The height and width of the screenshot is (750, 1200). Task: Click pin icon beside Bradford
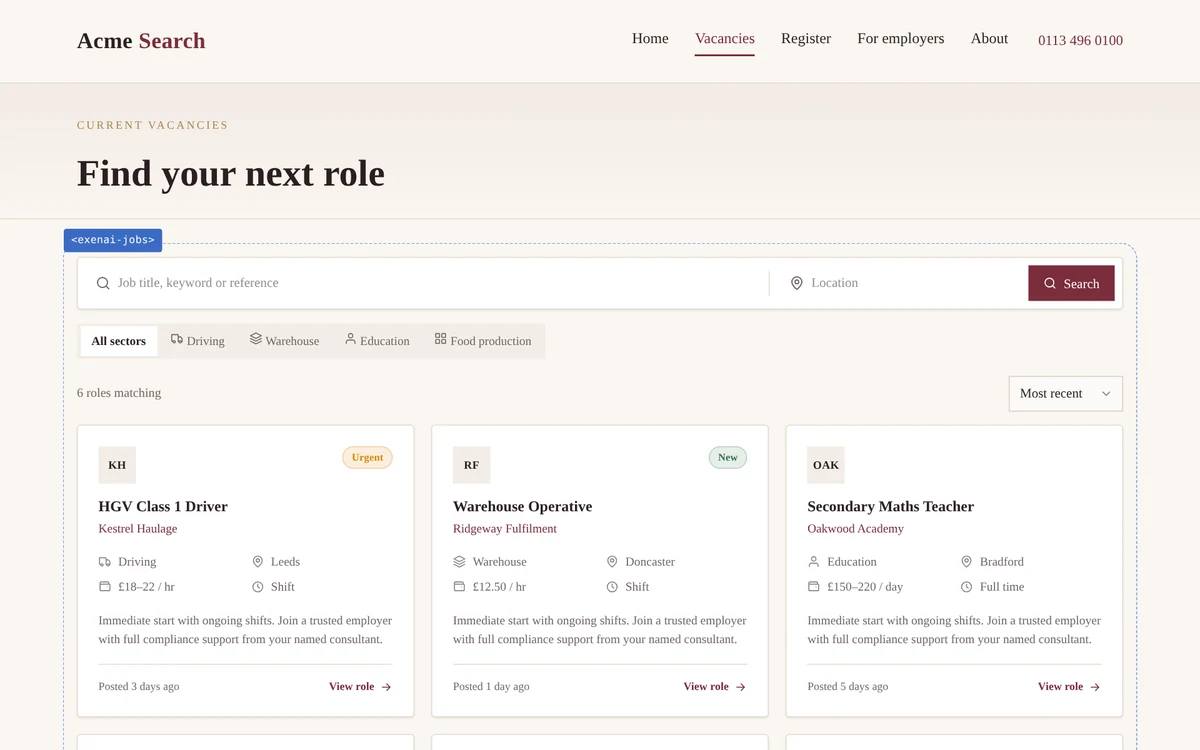(x=967, y=562)
